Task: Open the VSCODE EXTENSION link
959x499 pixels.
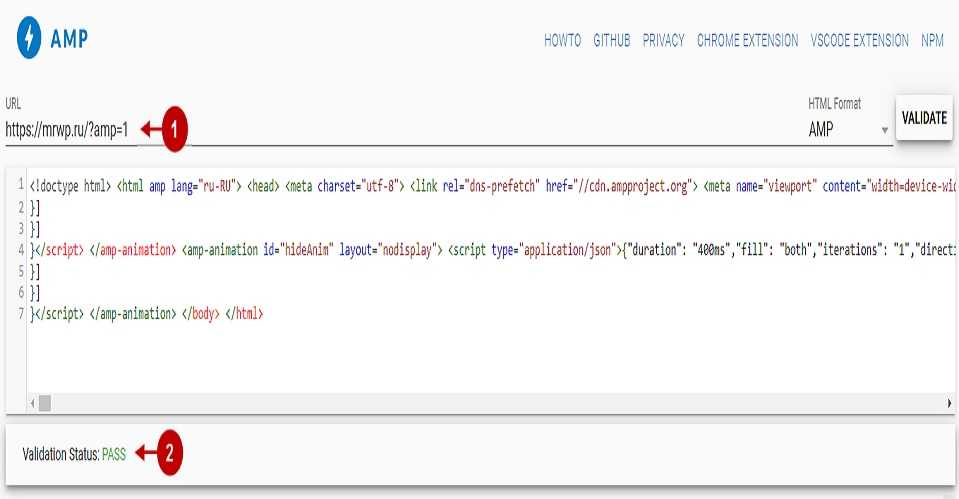Action: pyautogui.click(x=858, y=41)
